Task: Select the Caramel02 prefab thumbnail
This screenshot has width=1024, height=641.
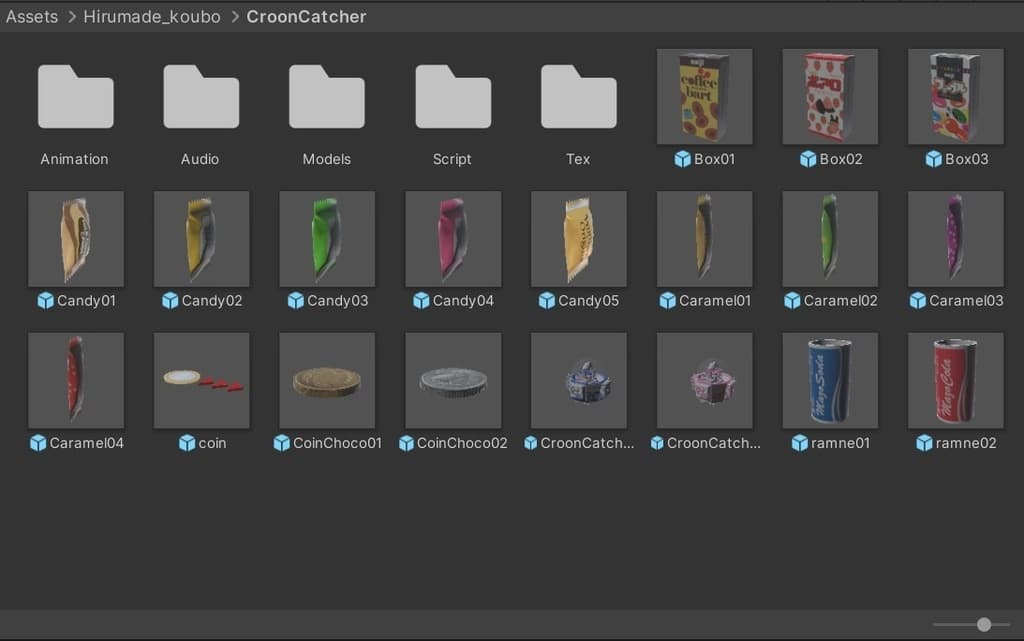Action: point(830,239)
